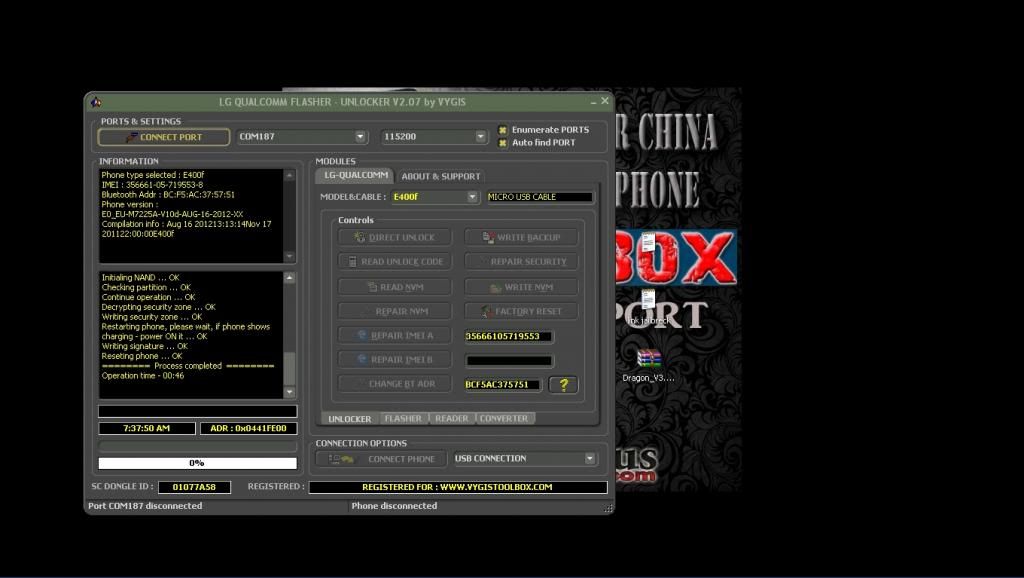Click the REPAIR IMEI B button
The width and height of the screenshot is (1024, 578).
pyautogui.click(x=394, y=359)
